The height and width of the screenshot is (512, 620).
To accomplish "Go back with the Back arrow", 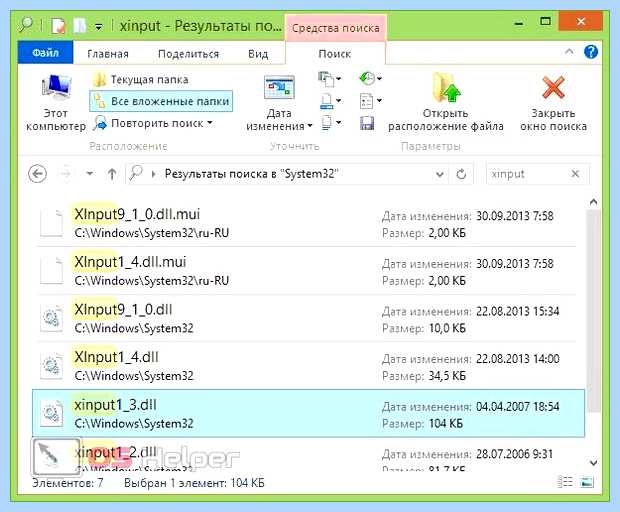I will pyautogui.click(x=38, y=174).
